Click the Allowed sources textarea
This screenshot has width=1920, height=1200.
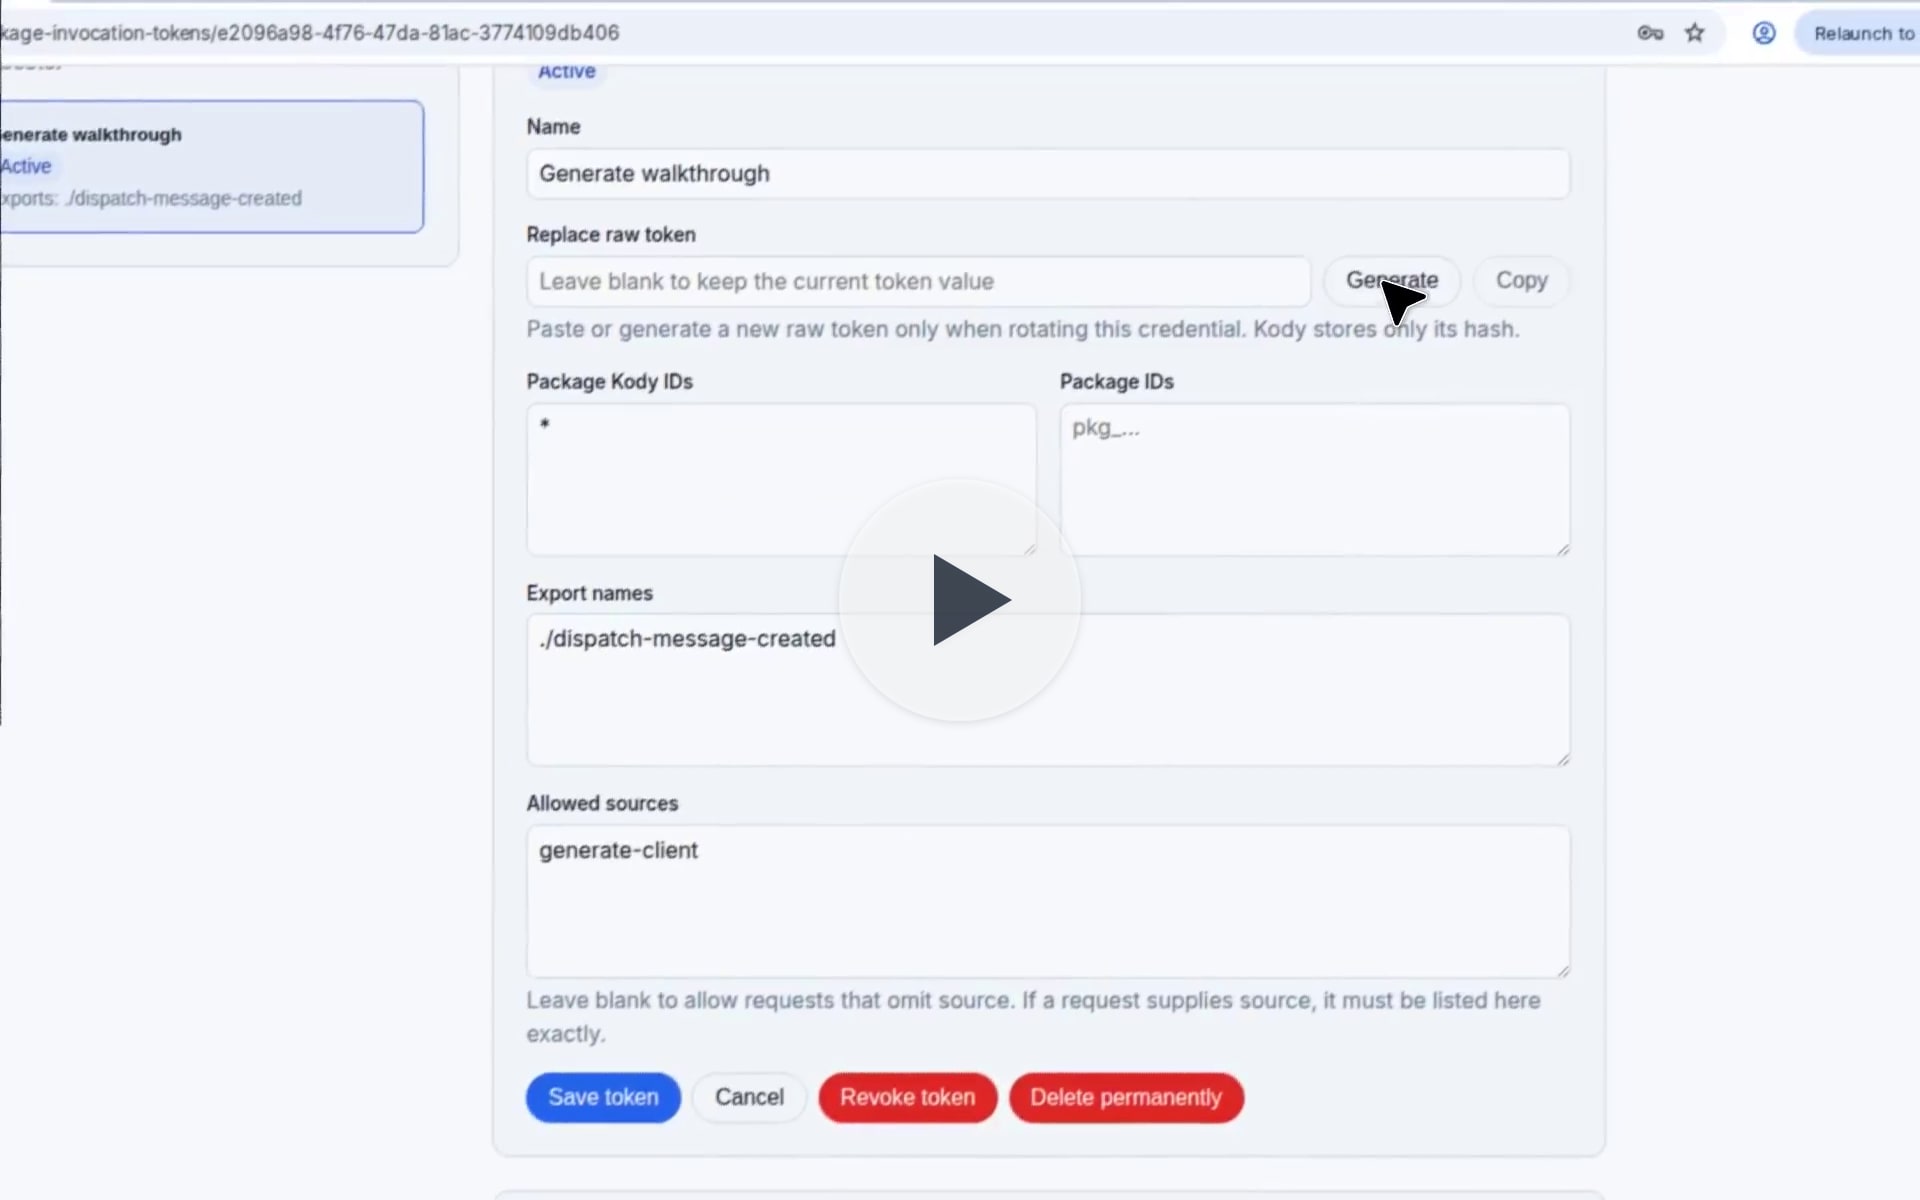point(1048,901)
